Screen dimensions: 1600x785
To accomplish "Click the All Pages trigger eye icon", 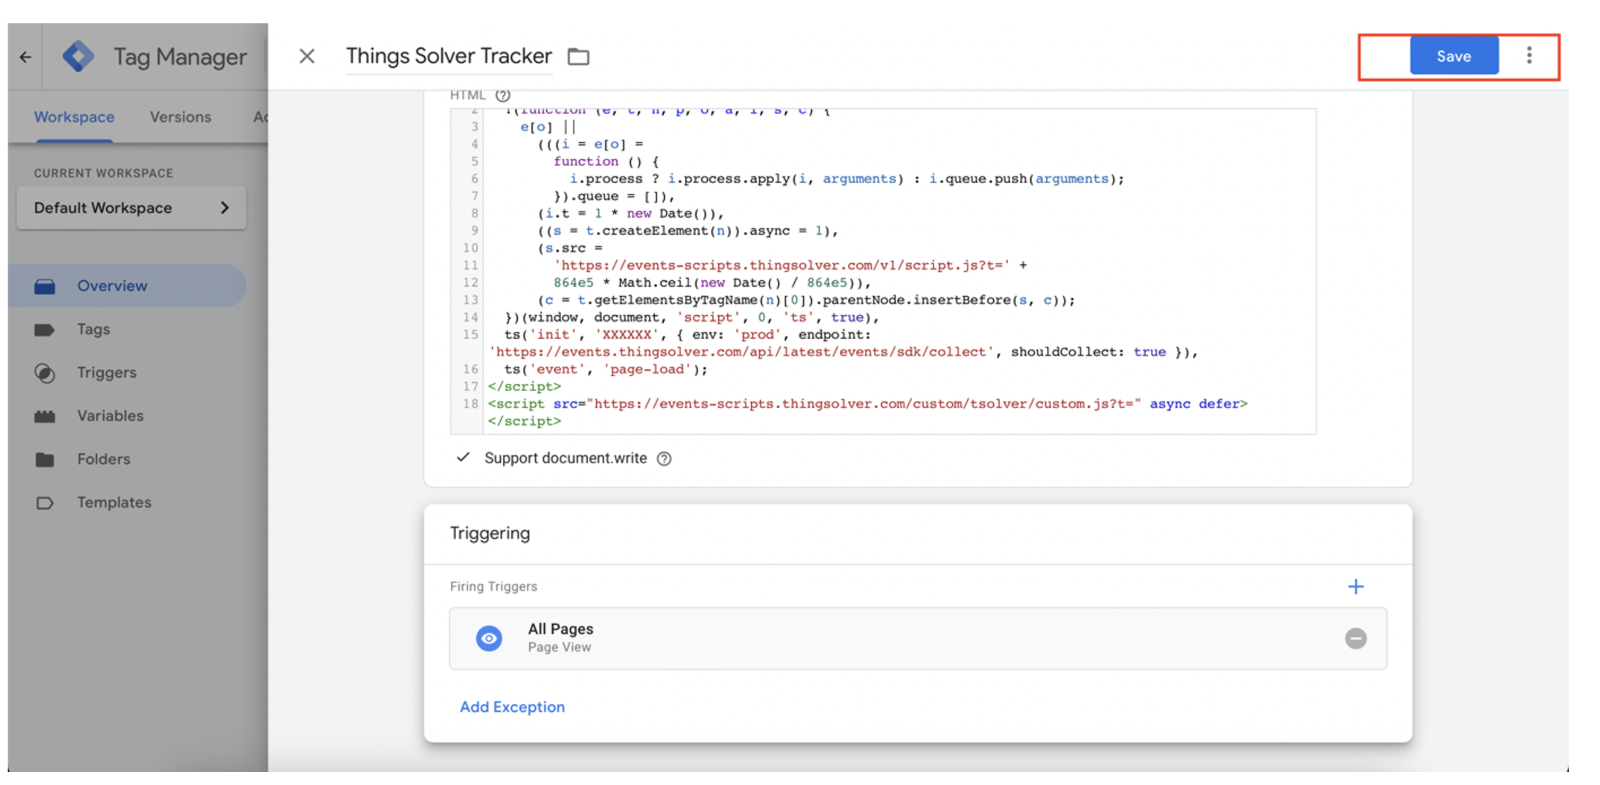I will (489, 638).
